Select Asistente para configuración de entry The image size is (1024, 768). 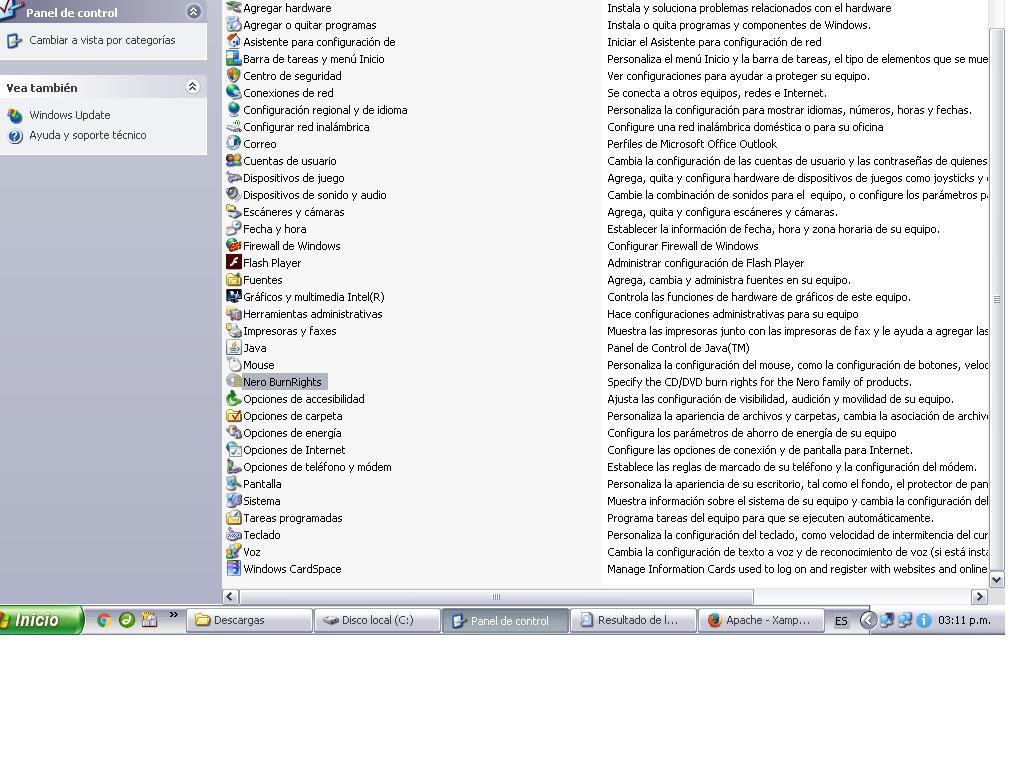coord(319,42)
